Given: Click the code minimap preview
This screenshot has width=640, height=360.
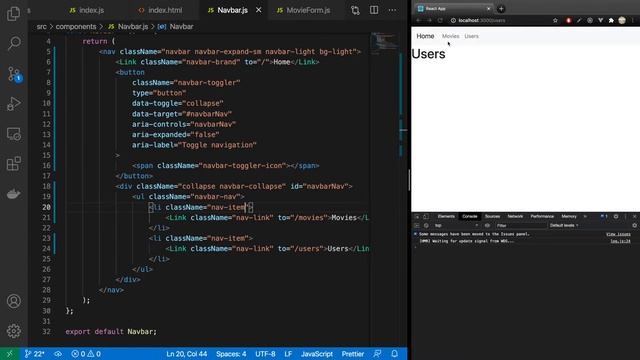Looking at the screenshot, I should point(383,43).
